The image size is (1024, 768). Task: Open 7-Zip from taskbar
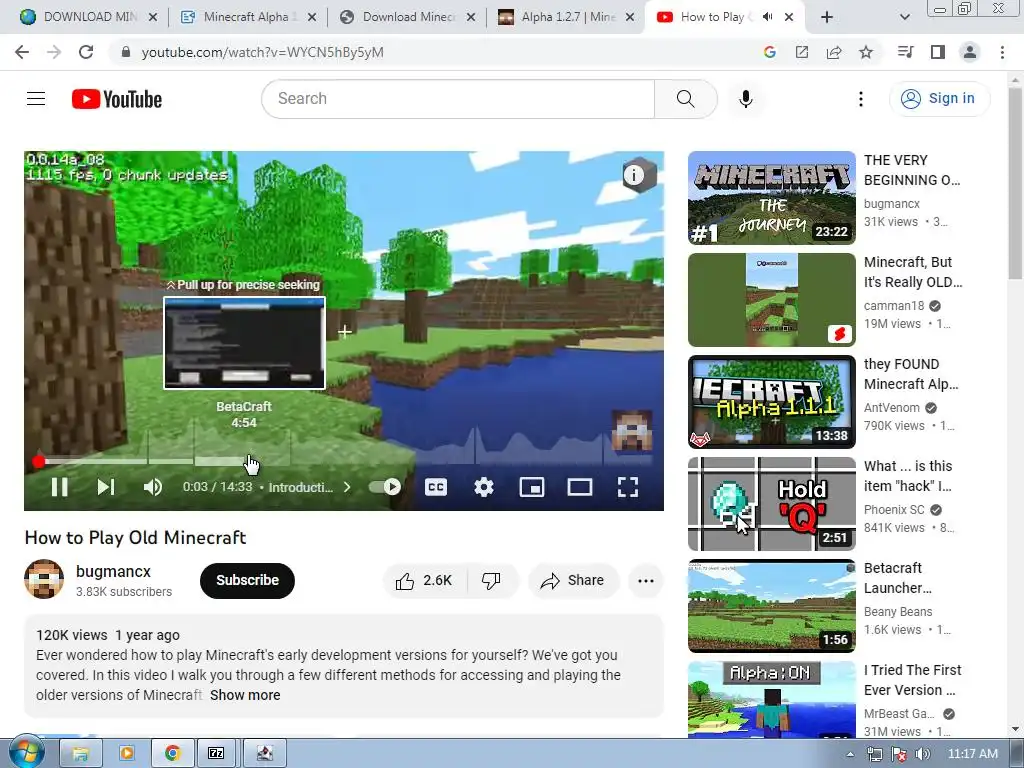(216, 754)
